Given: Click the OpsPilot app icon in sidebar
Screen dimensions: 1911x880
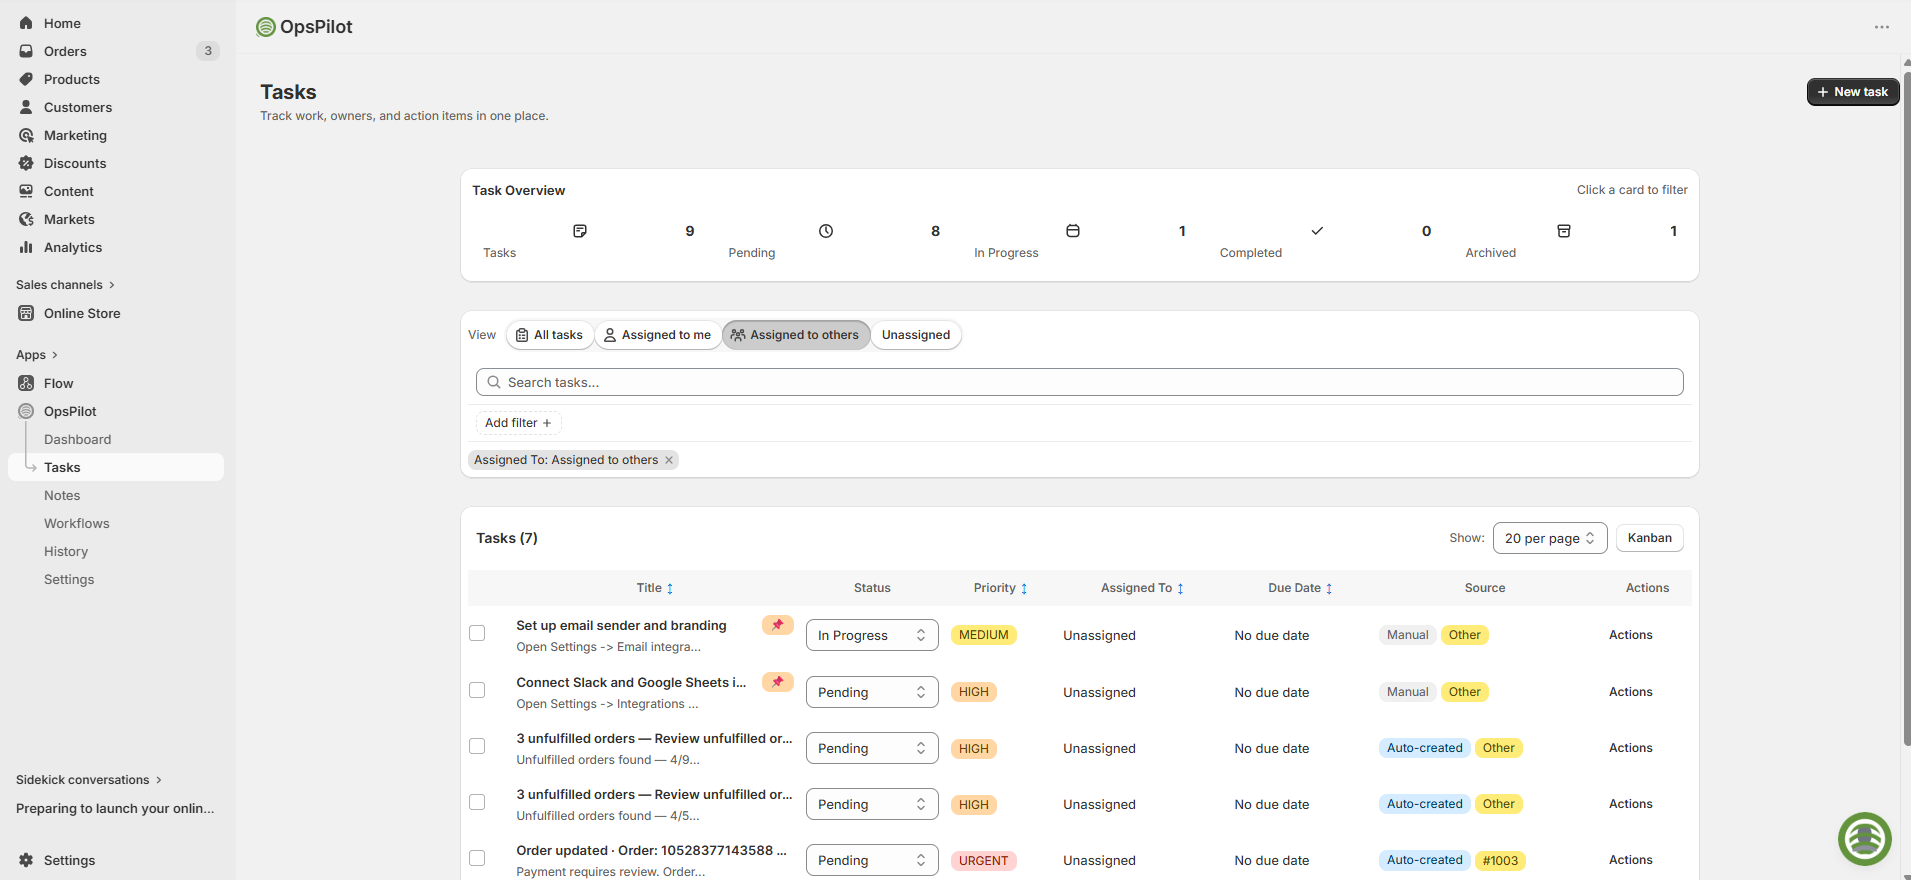Looking at the screenshot, I should pyautogui.click(x=26, y=411).
